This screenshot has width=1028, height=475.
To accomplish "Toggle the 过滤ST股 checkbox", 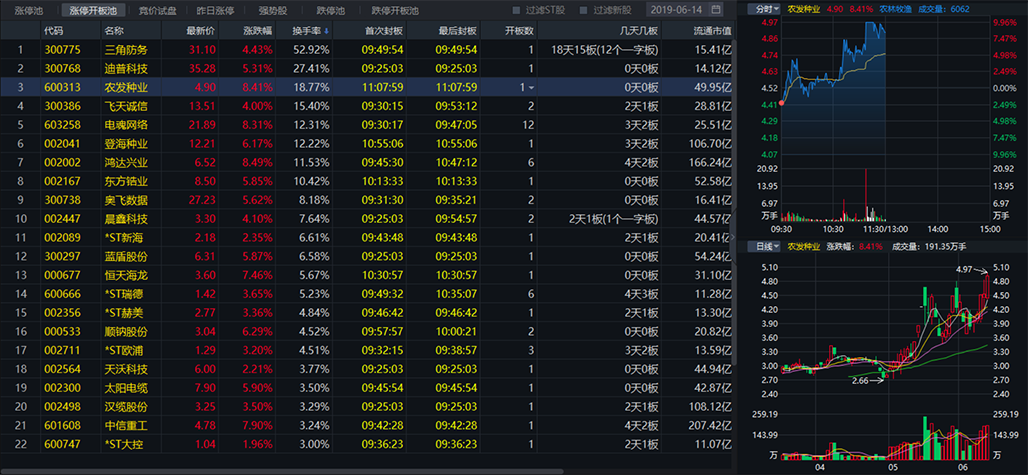I will click(516, 10).
